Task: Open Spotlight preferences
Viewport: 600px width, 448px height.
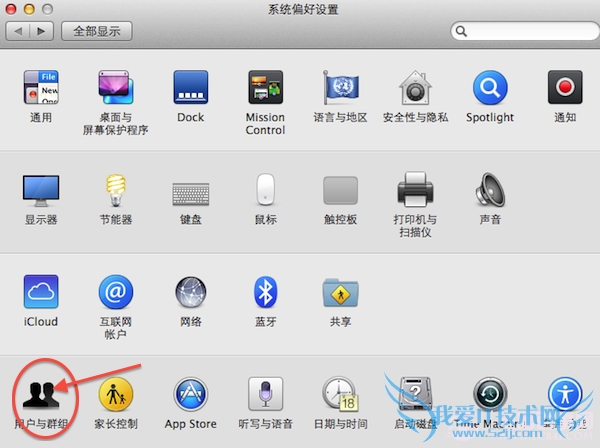Action: [490, 87]
